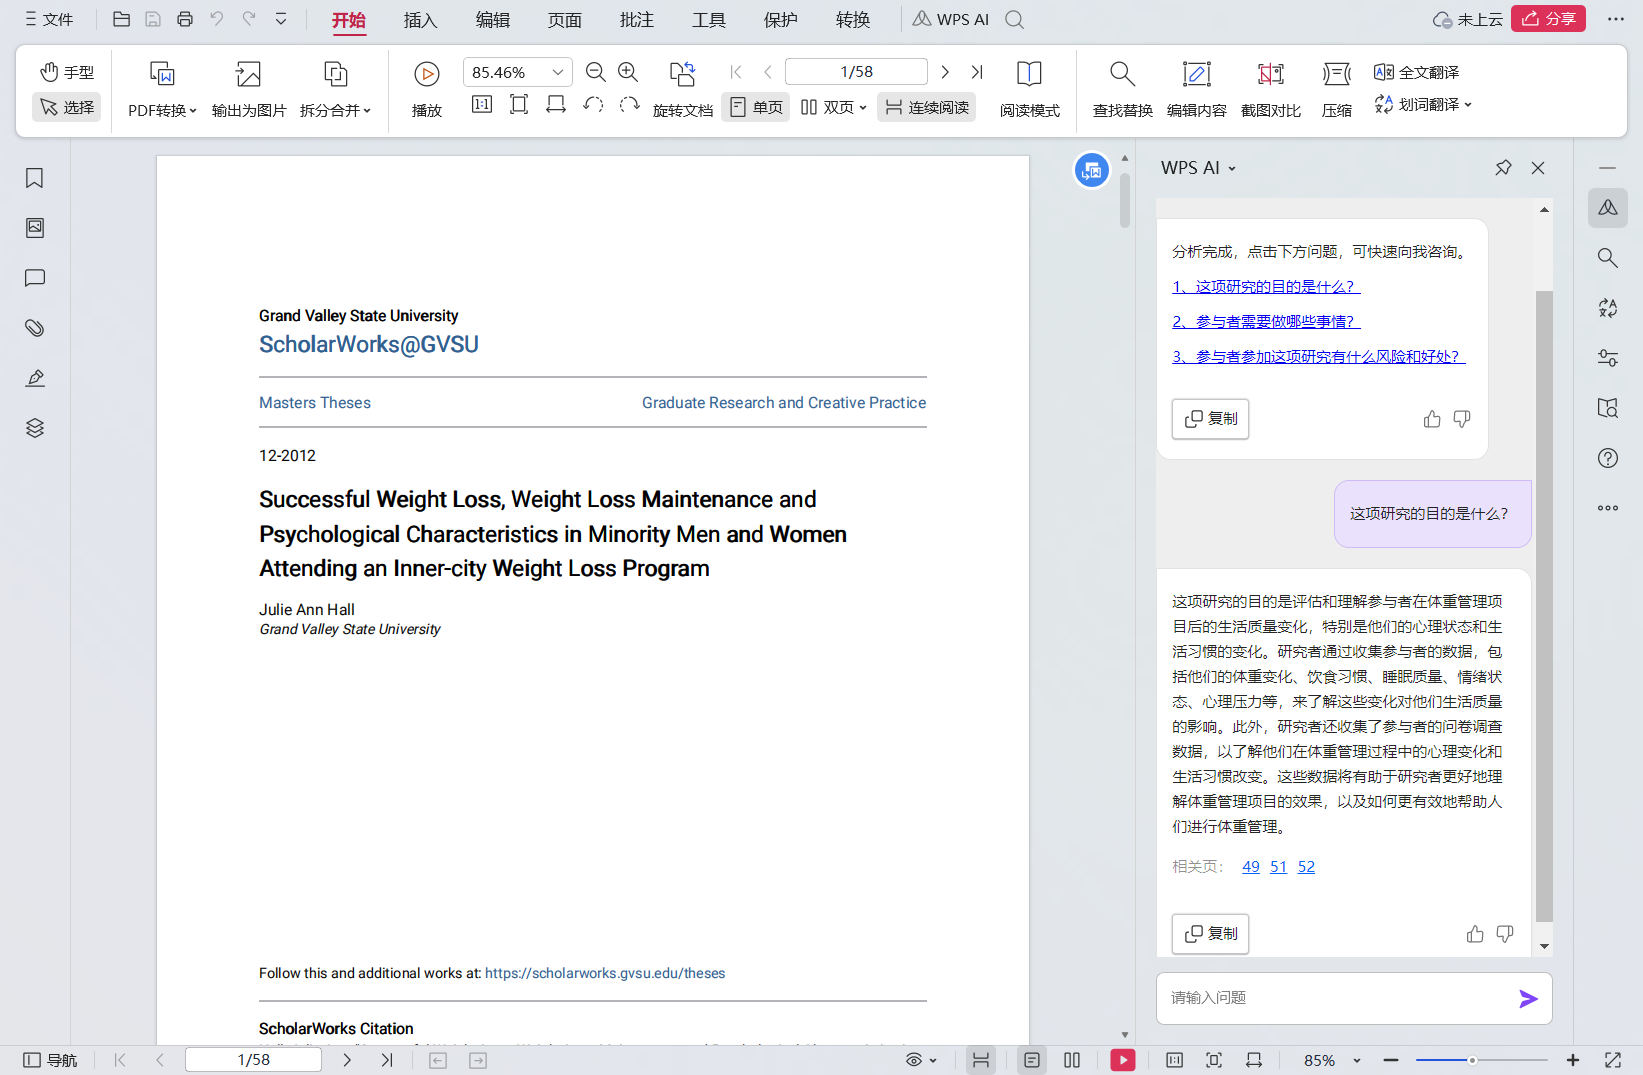1643x1075 pixels.
Task: Dislike the first AI response with thumbs down
Action: click(1462, 419)
